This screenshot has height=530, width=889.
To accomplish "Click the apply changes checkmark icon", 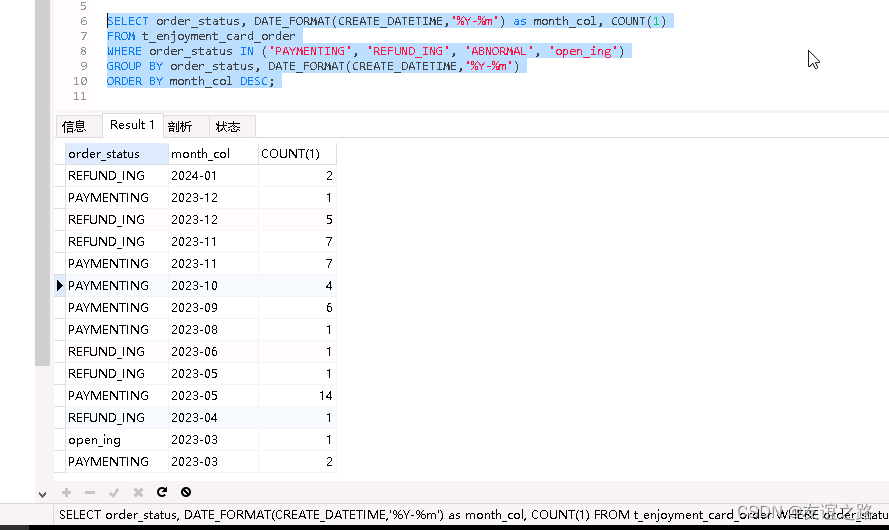I will (114, 492).
